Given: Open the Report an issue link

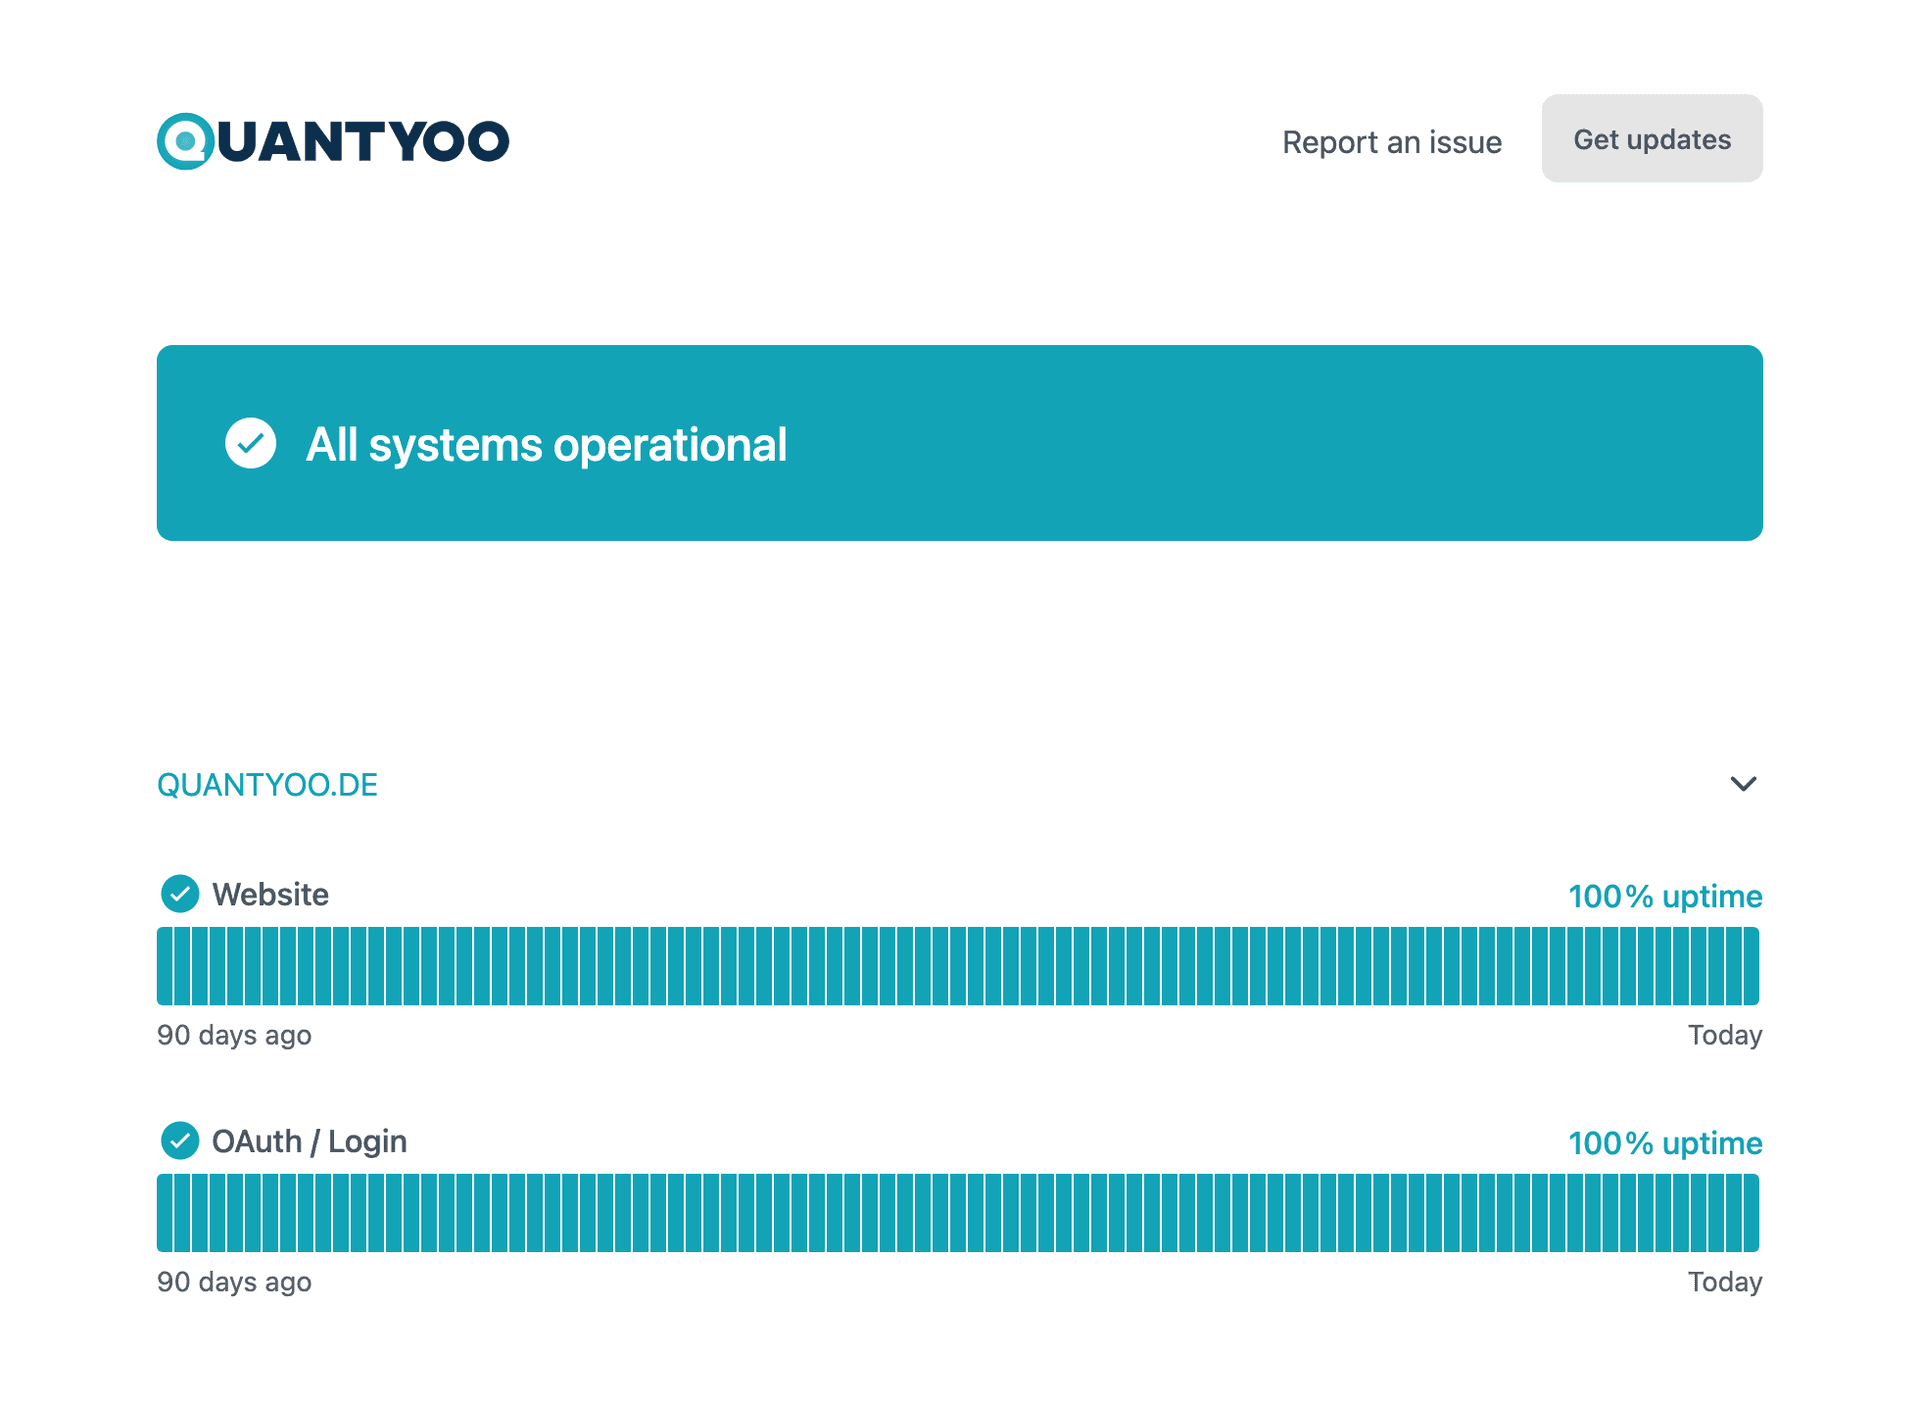Looking at the screenshot, I should tap(1392, 142).
